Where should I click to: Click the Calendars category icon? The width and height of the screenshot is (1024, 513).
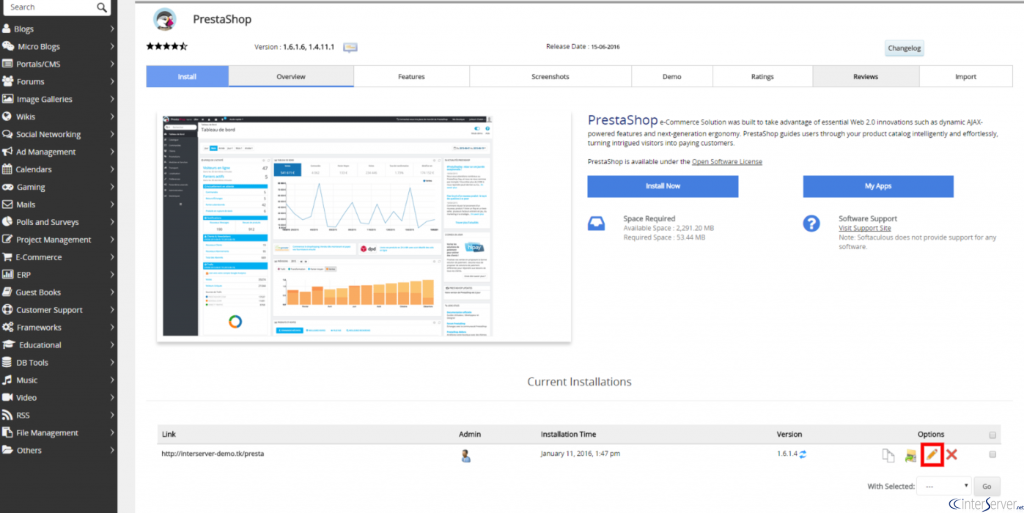click(x=7, y=169)
